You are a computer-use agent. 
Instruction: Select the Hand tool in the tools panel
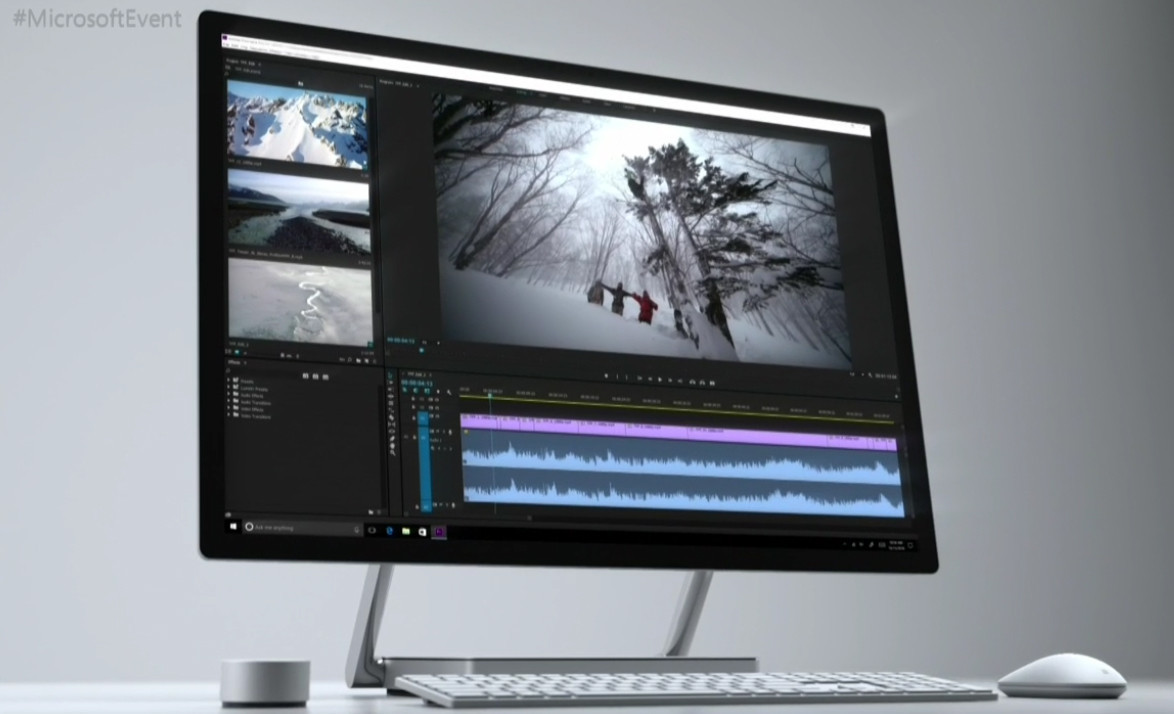pos(392,445)
